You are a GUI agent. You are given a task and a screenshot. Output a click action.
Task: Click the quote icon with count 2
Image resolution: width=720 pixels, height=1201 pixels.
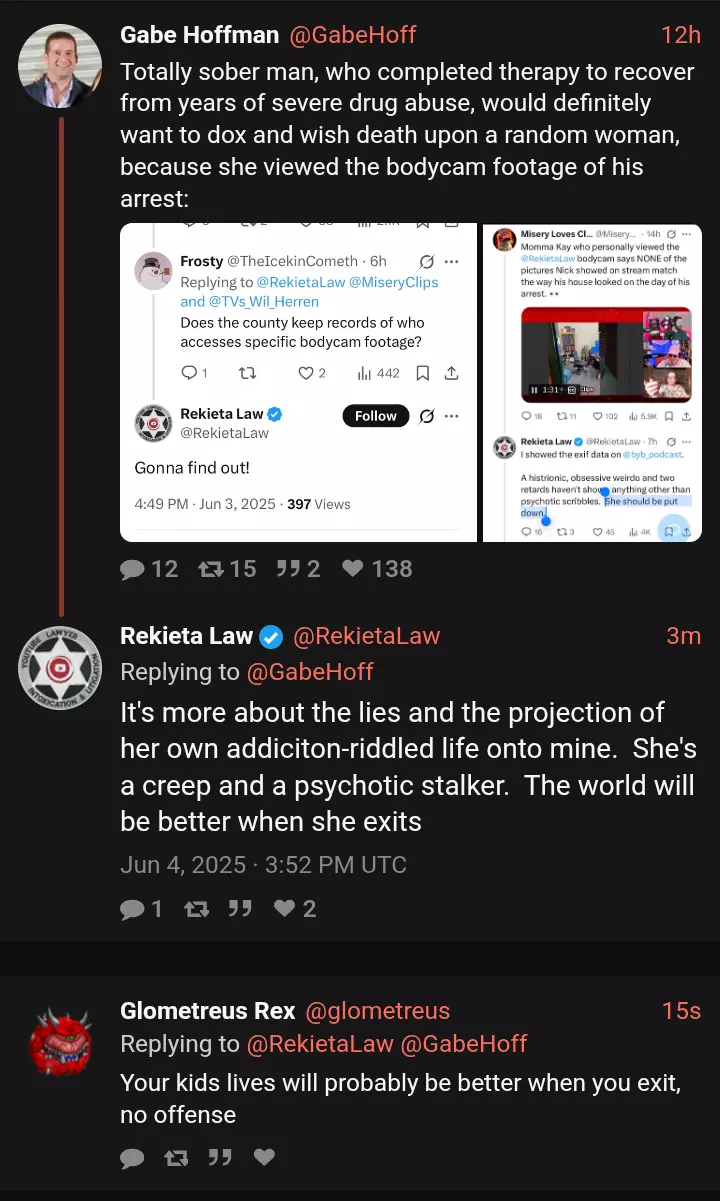pos(289,569)
